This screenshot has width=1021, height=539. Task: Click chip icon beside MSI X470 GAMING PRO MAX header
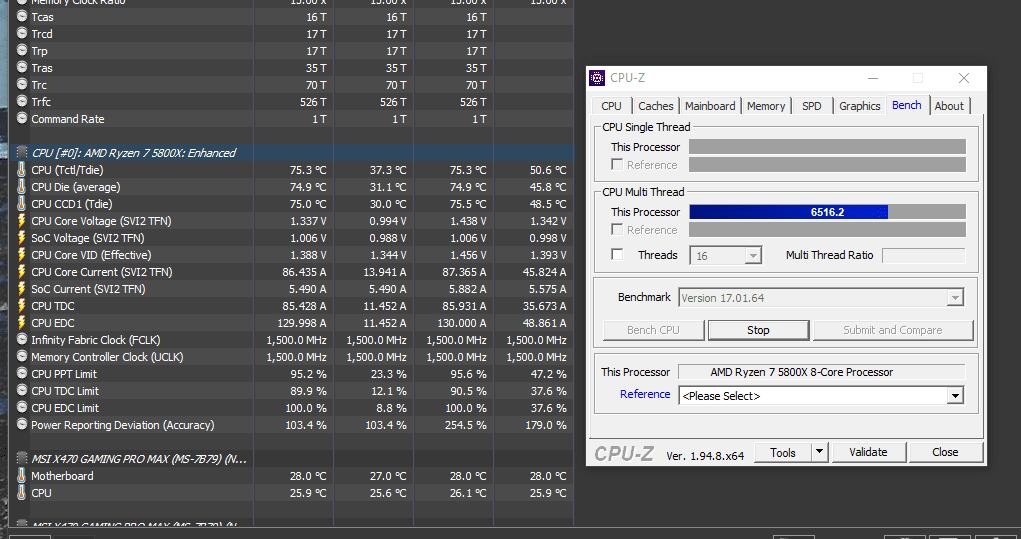[21, 458]
